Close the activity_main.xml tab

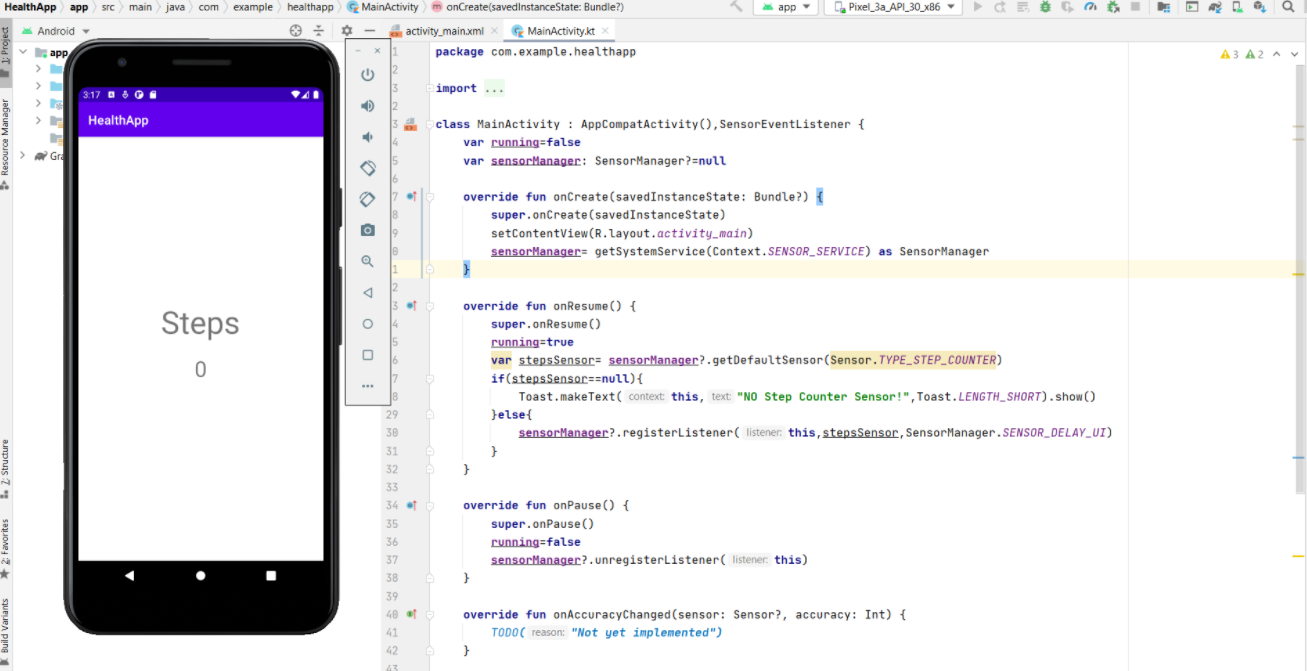coord(494,31)
